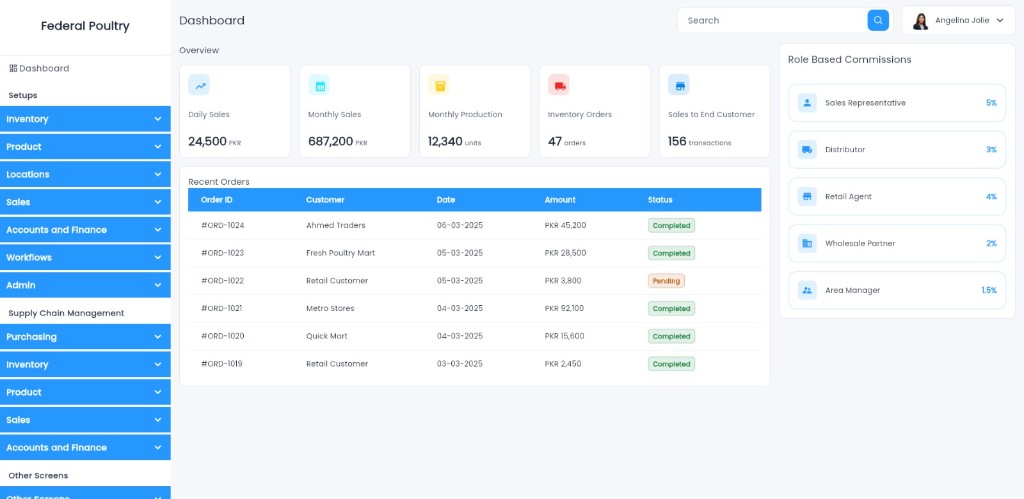Viewport: 1024px width, 499px height.
Task: Open Sales menu under Supply Chain Management
Action: click(x=85, y=420)
